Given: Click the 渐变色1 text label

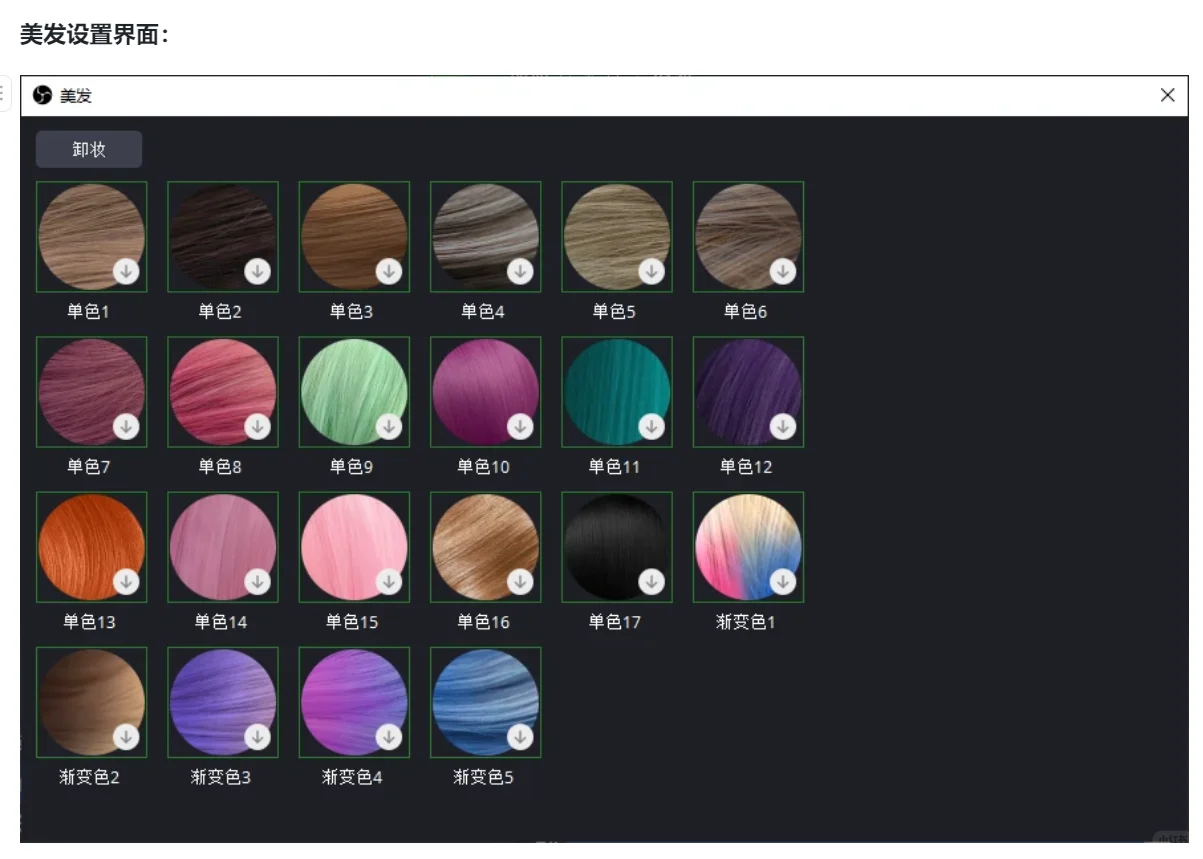Looking at the screenshot, I should pos(746,622).
